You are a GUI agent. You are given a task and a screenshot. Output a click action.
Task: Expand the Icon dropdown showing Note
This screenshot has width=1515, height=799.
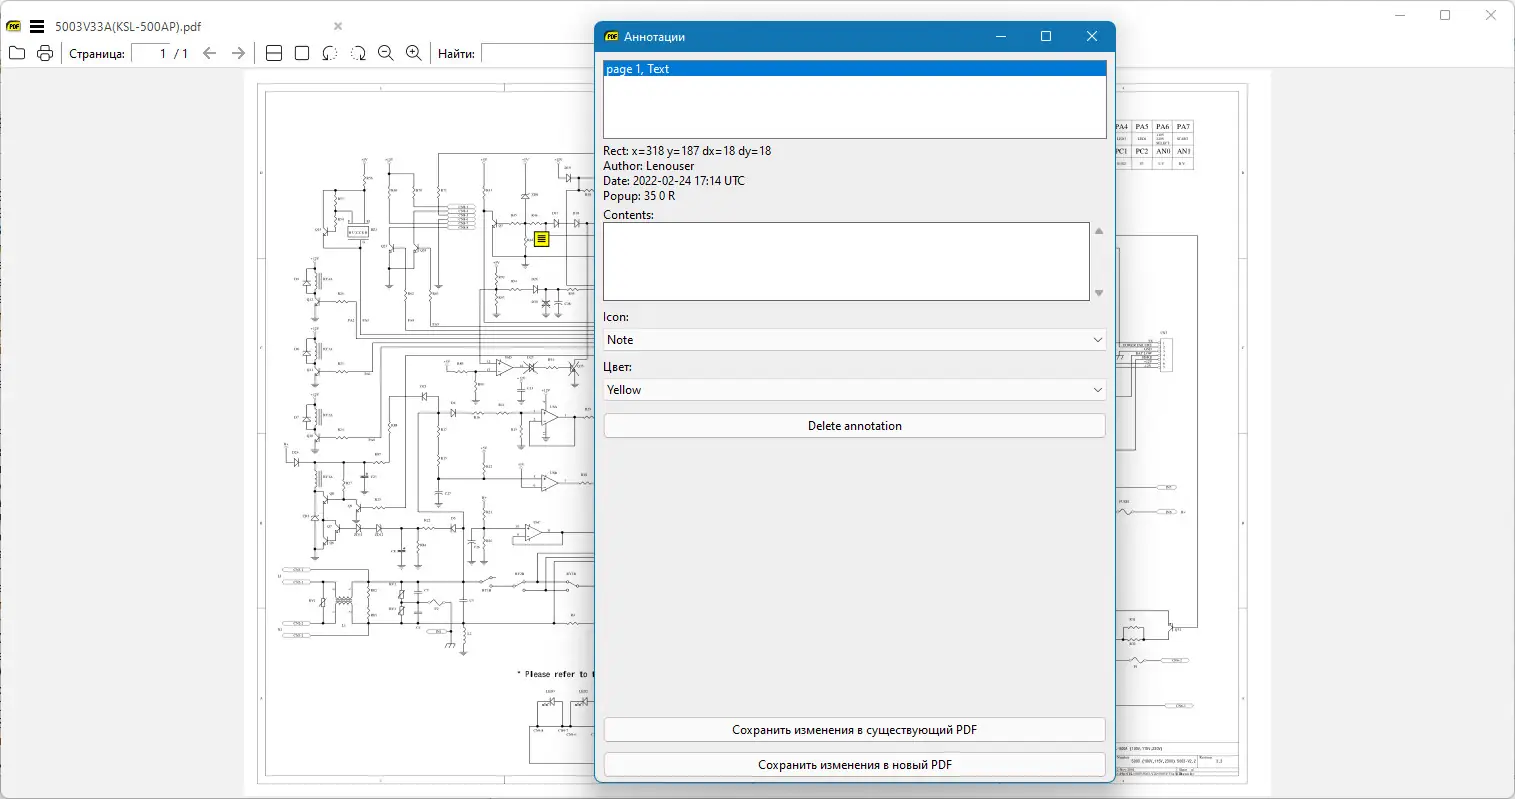coord(854,340)
